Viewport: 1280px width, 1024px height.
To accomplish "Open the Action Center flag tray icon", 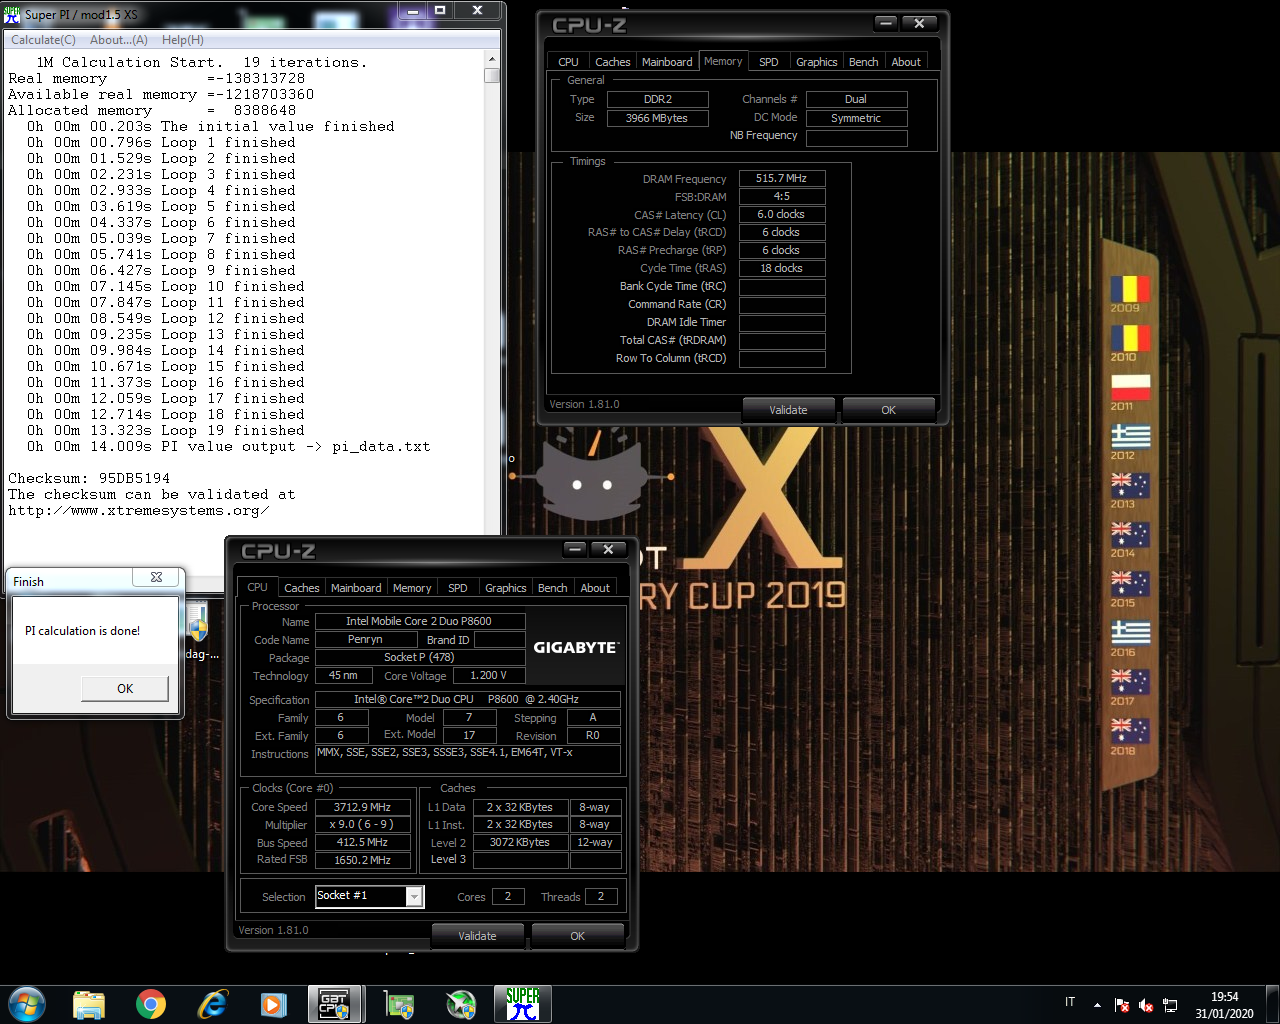I will click(x=1122, y=1005).
